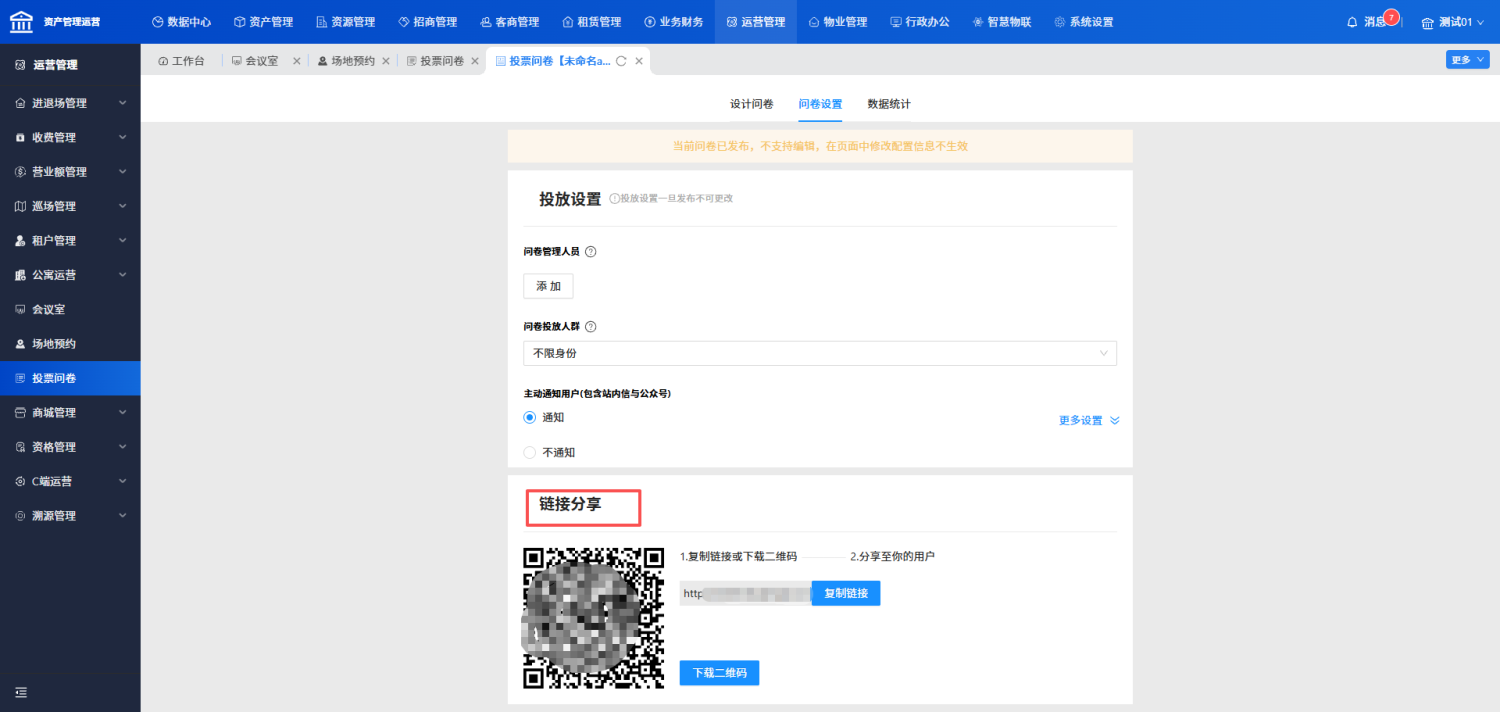This screenshot has height=712, width=1500.
Task: Open 会议室 in the sidebar
Action: pos(70,310)
